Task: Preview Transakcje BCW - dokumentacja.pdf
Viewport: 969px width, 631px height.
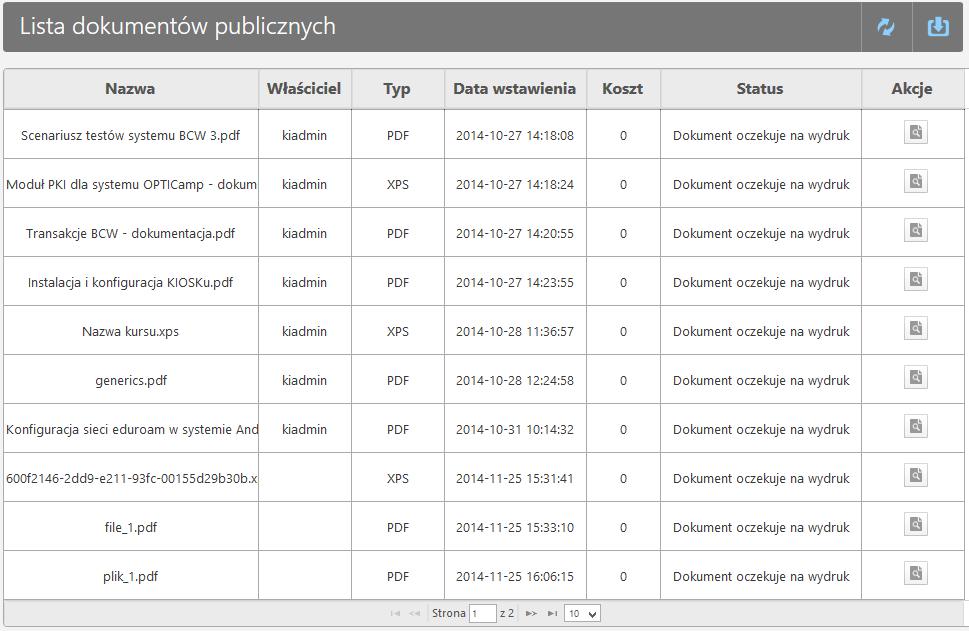Action: coord(916,230)
